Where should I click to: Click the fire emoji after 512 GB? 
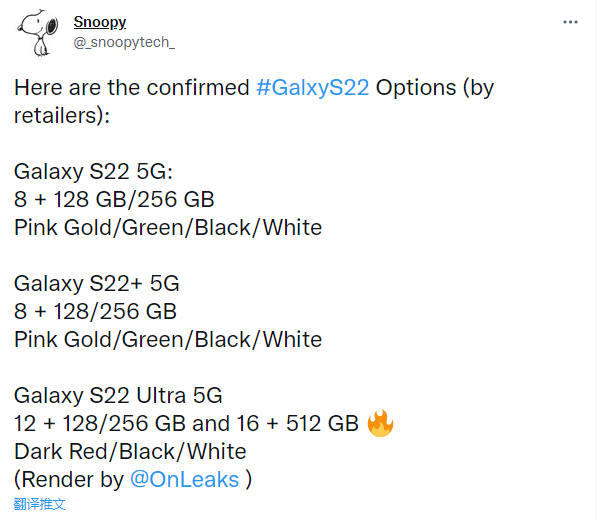pos(380,423)
